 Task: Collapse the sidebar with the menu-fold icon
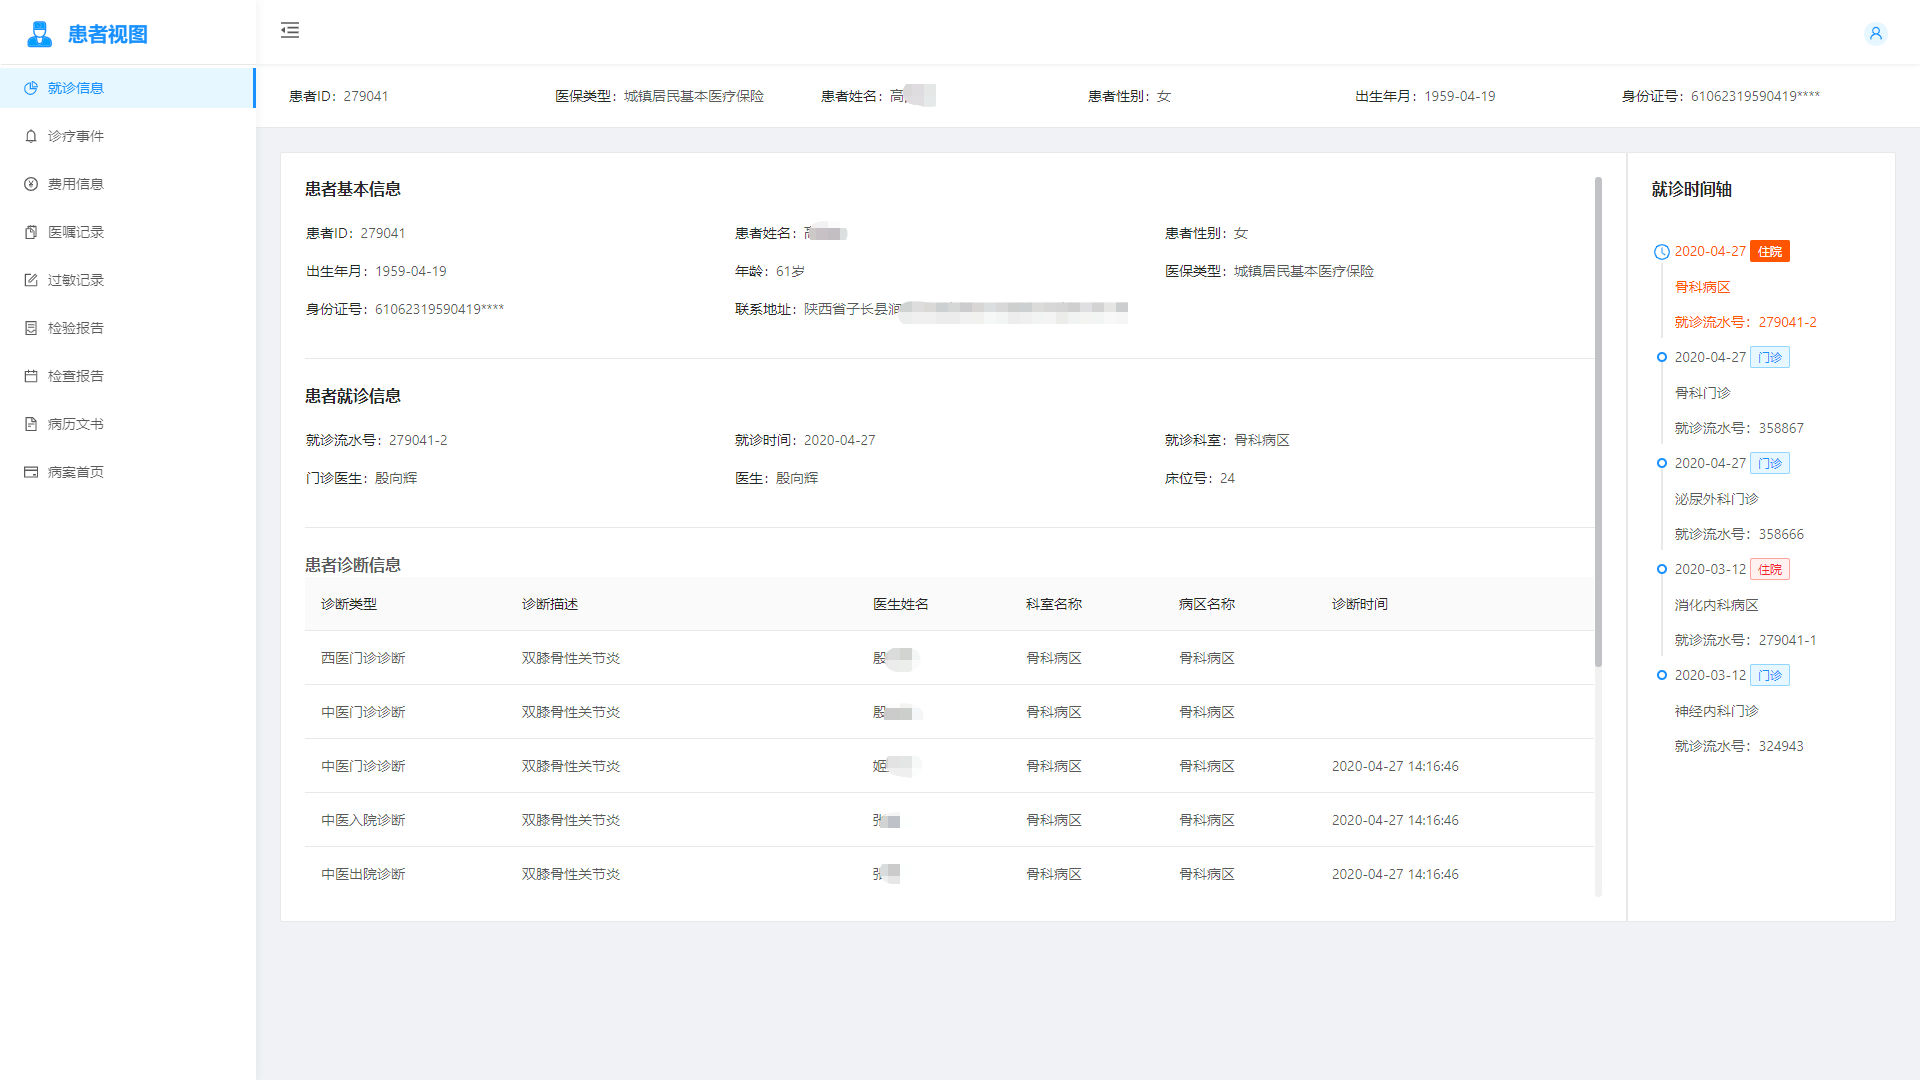point(290,30)
